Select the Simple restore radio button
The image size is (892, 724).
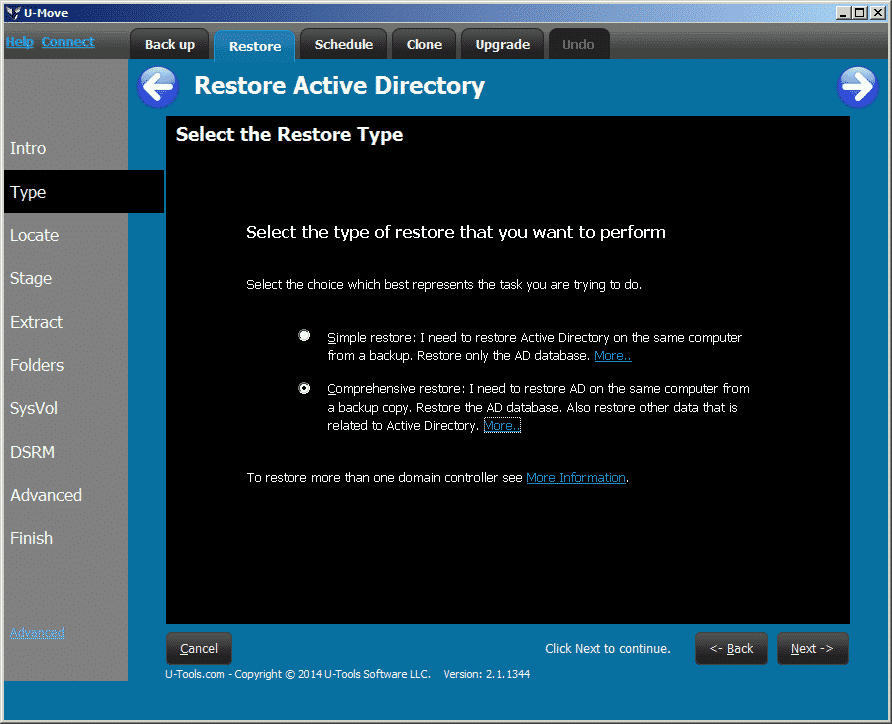click(x=304, y=336)
